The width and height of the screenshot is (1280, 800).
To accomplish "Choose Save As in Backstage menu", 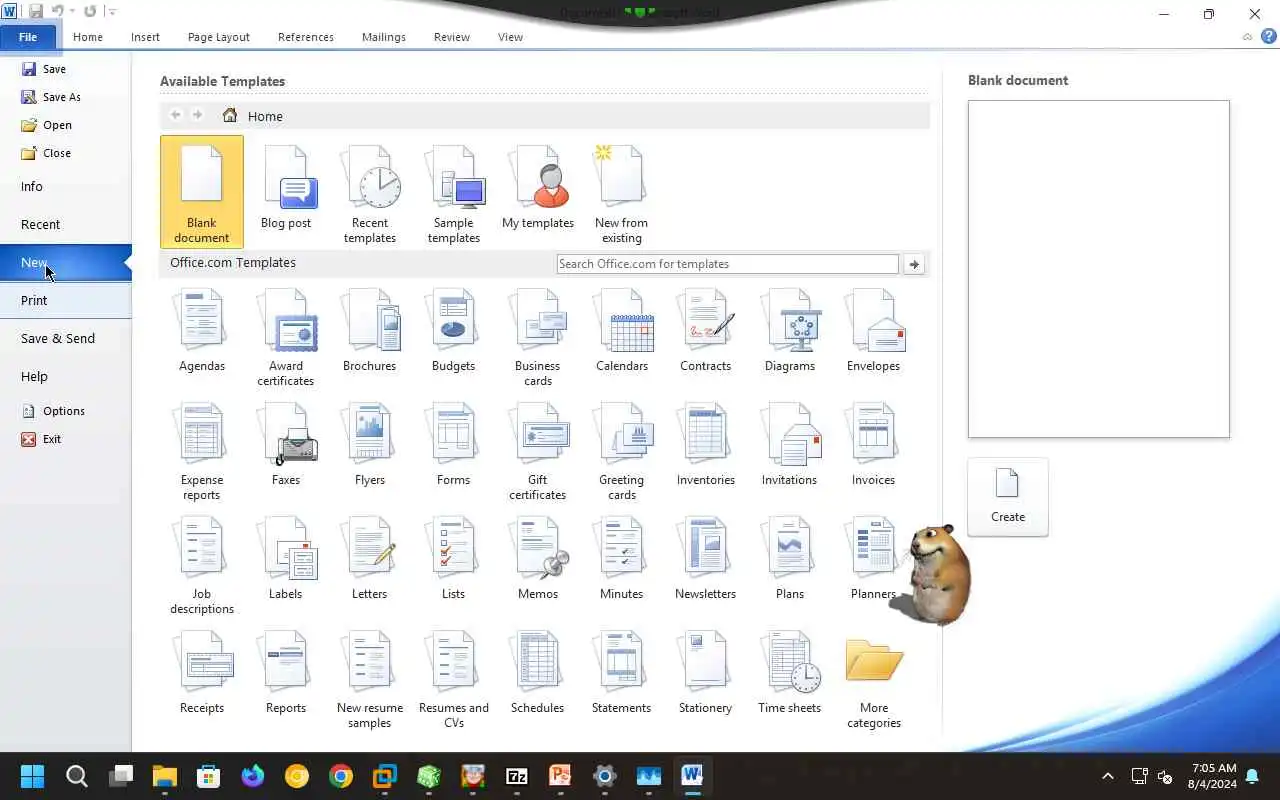I will tap(51, 97).
